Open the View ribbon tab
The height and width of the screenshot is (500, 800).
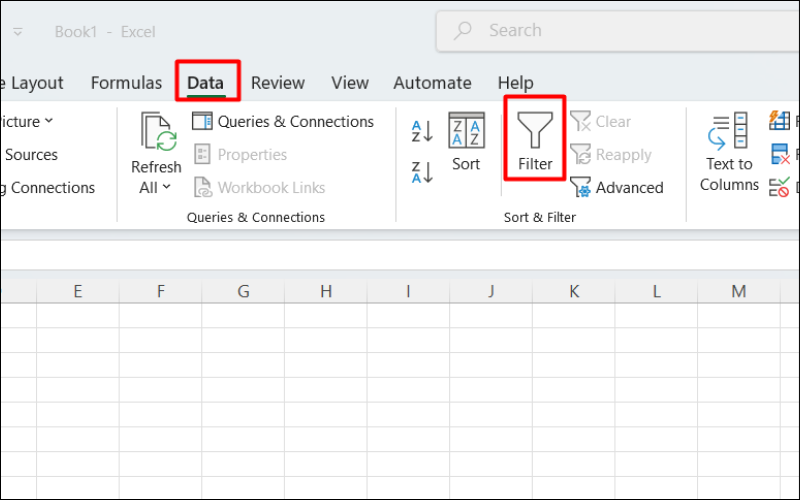coord(350,83)
